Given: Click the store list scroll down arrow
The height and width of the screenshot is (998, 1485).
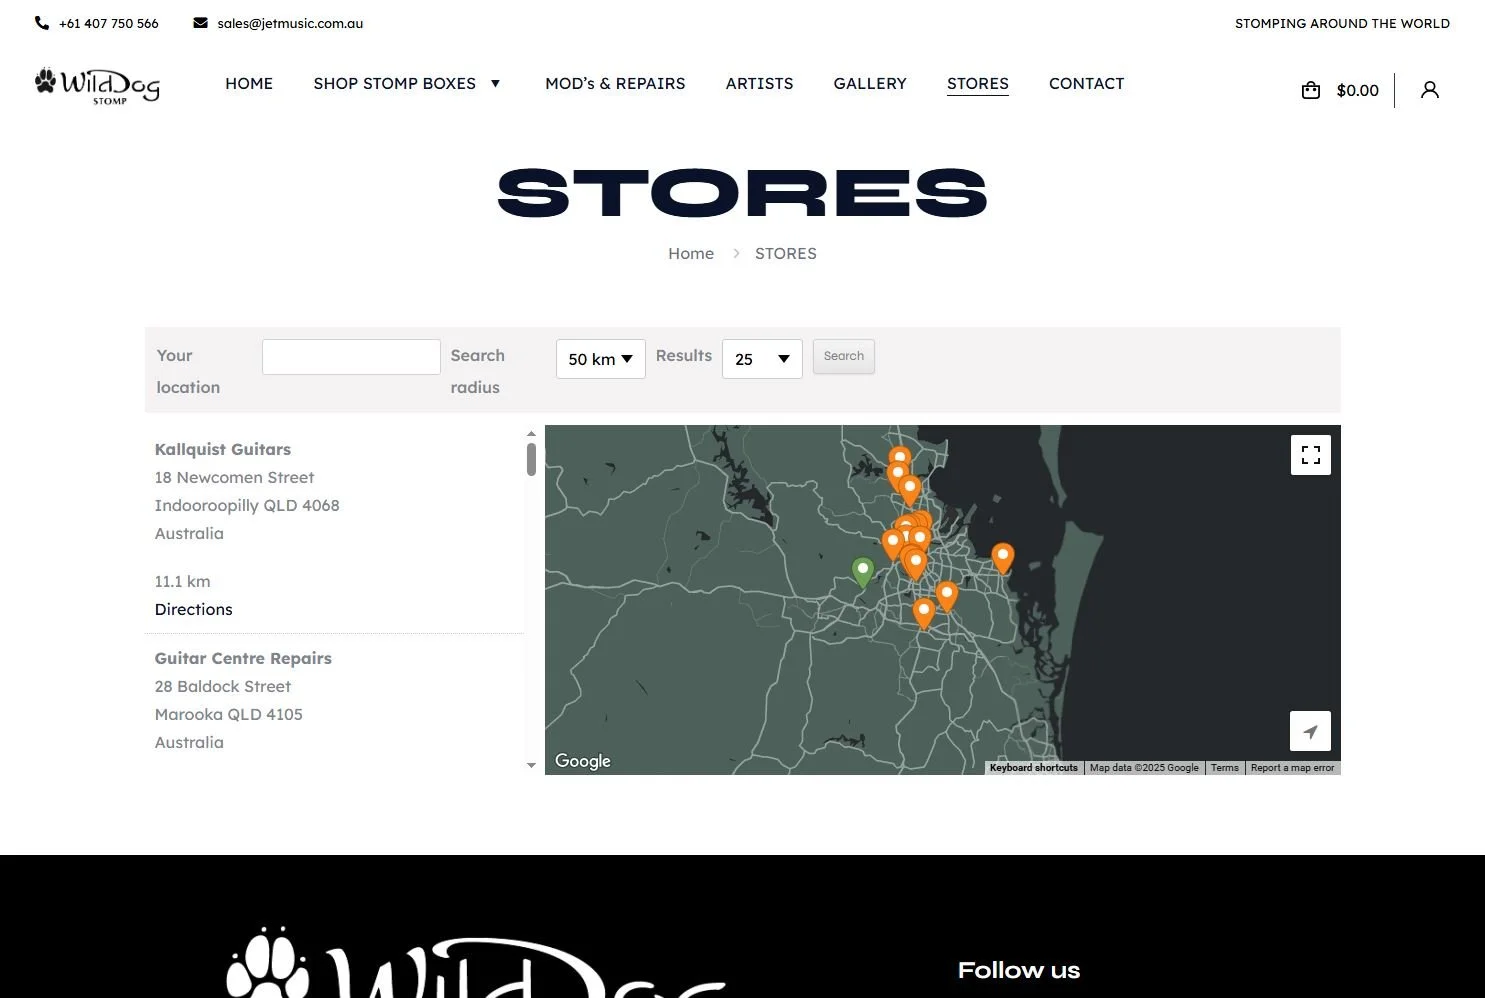Looking at the screenshot, I should tap(531, 765).
